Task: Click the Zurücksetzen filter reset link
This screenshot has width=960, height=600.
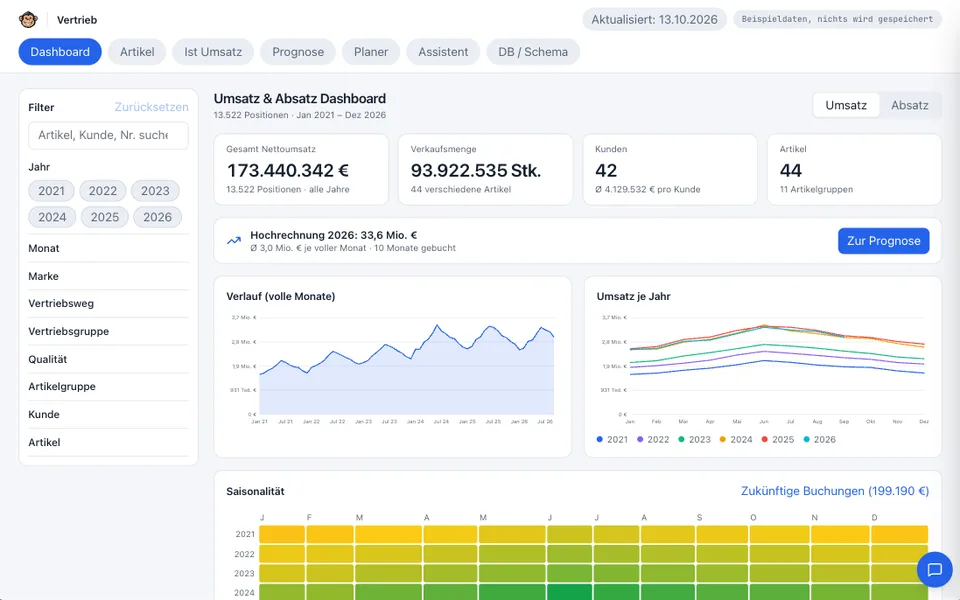Action: pyautogui.click(x=151, y=107)
